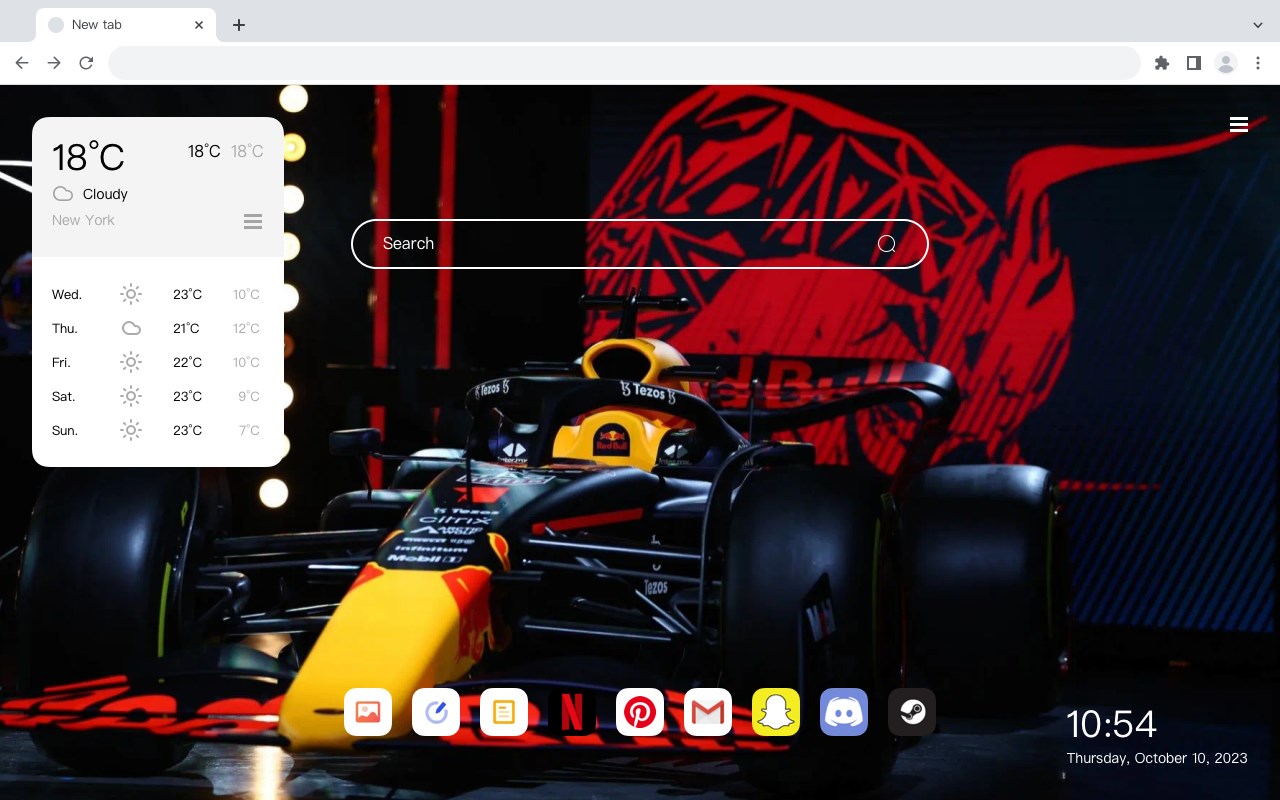Click Saturday's 9°C low temperature

(249, 396)
